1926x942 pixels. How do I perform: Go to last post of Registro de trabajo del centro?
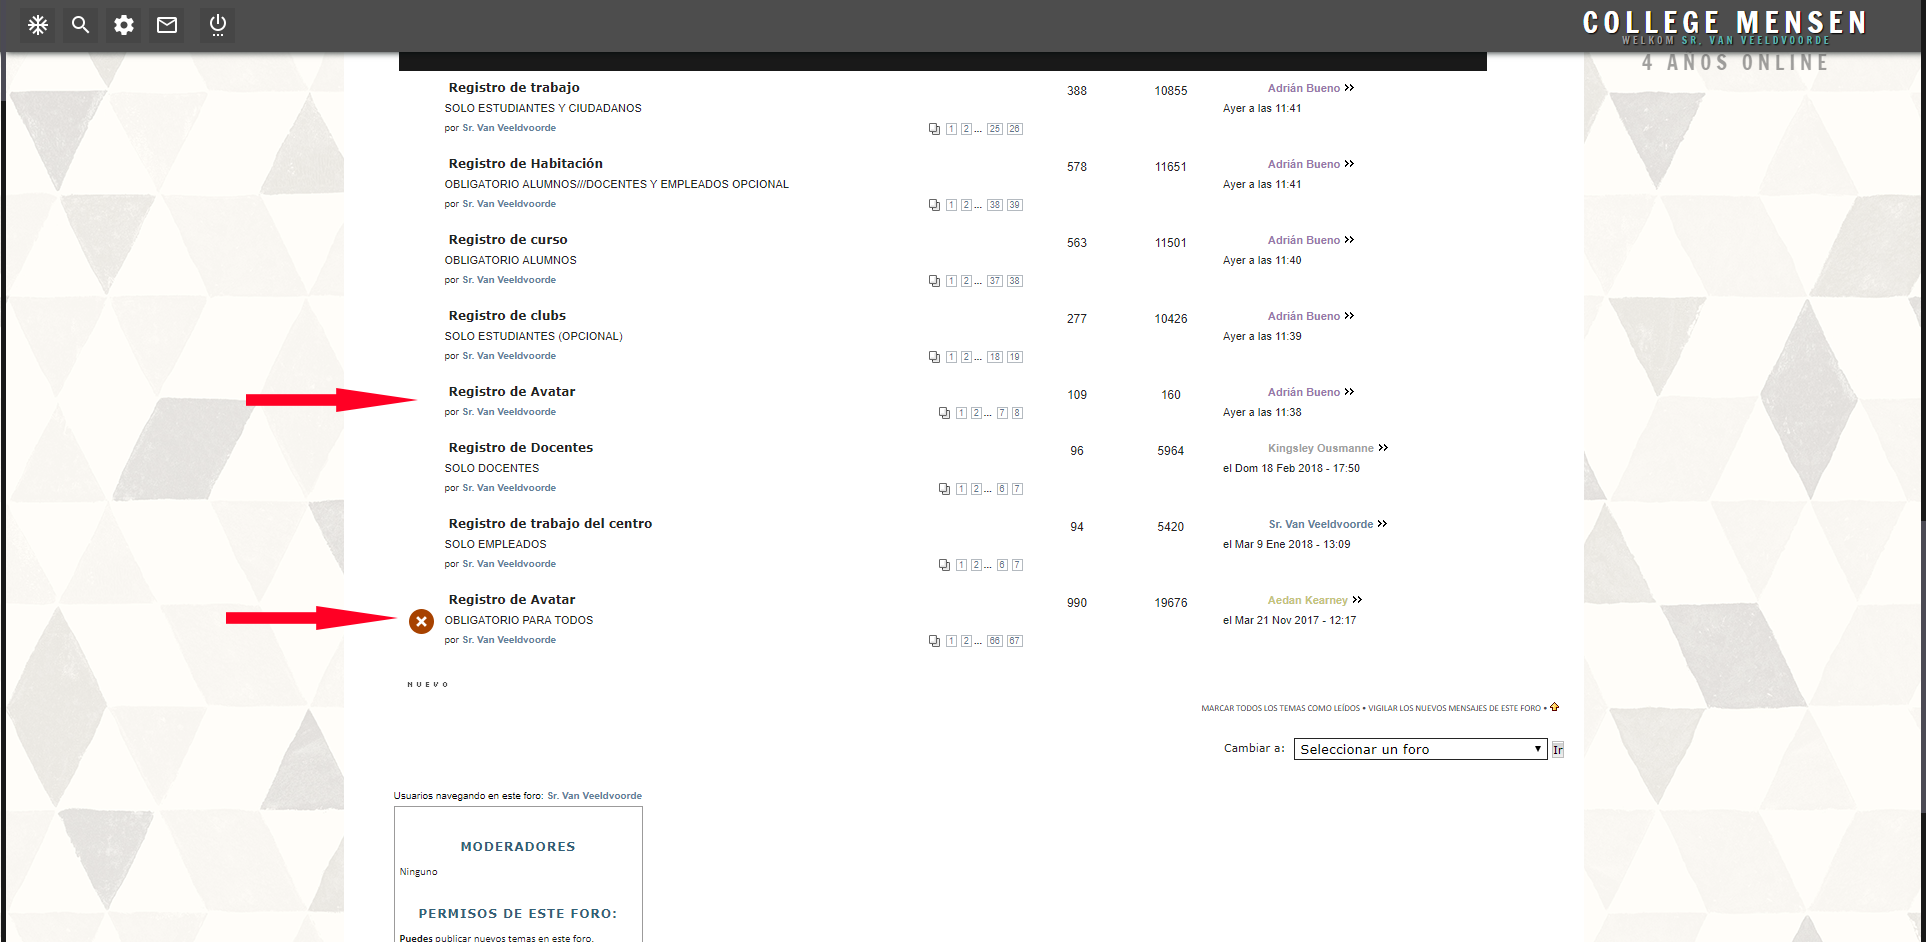(1382, 524)
